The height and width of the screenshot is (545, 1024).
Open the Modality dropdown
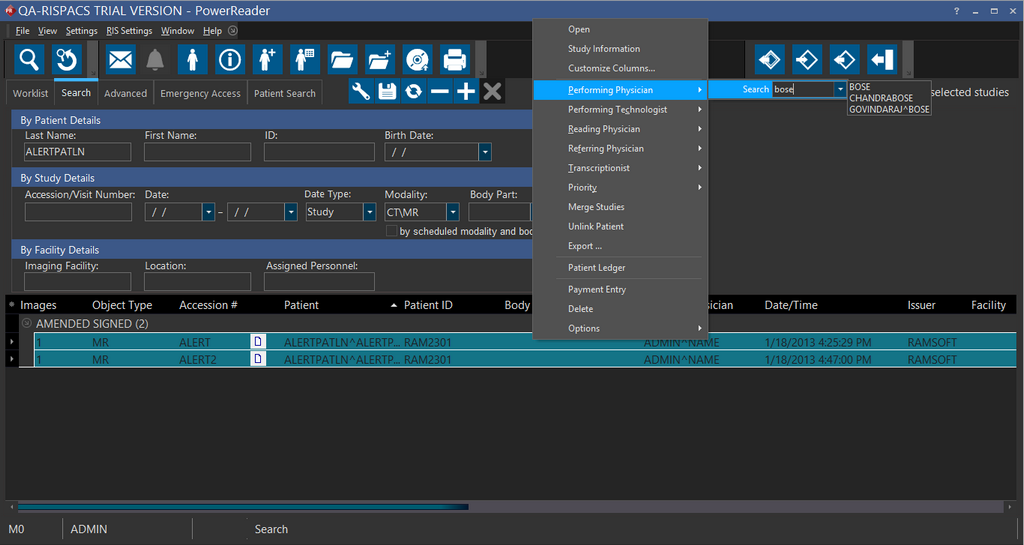click(453, 212)
